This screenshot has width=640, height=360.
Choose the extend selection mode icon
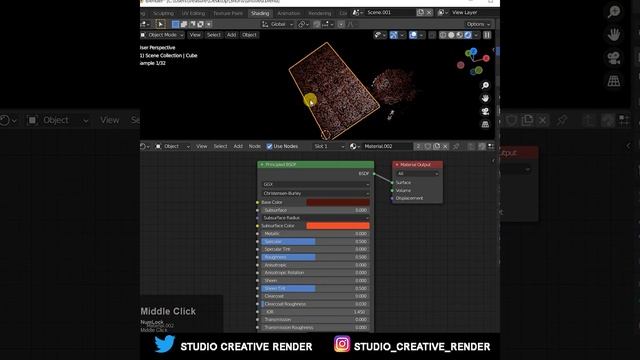[184, 24]
